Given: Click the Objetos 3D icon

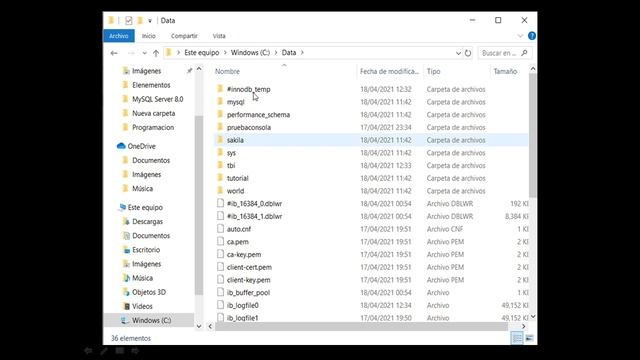Looking at the screenshot, I should point(126,292).
